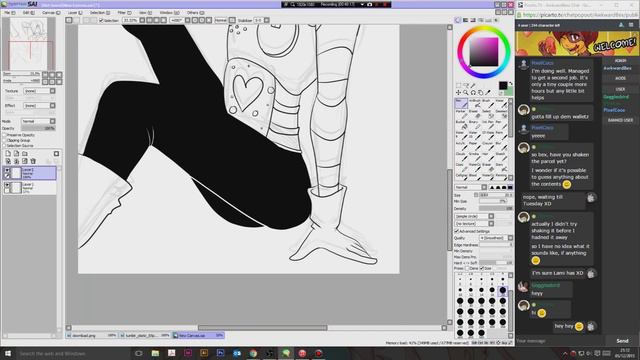The image size is (640, 360).
Task: Toggle the color wheel panel icon
Action: [x=458, y=20]
